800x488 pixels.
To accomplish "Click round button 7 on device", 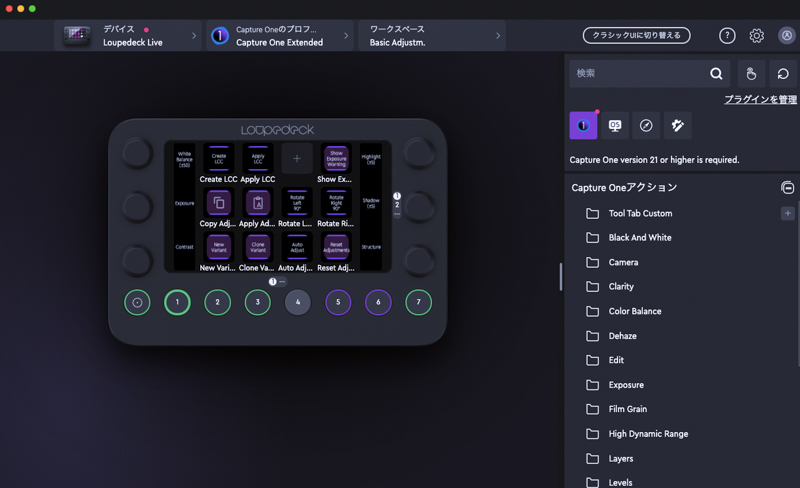I will pyautogui.click(x=418, y=302).
